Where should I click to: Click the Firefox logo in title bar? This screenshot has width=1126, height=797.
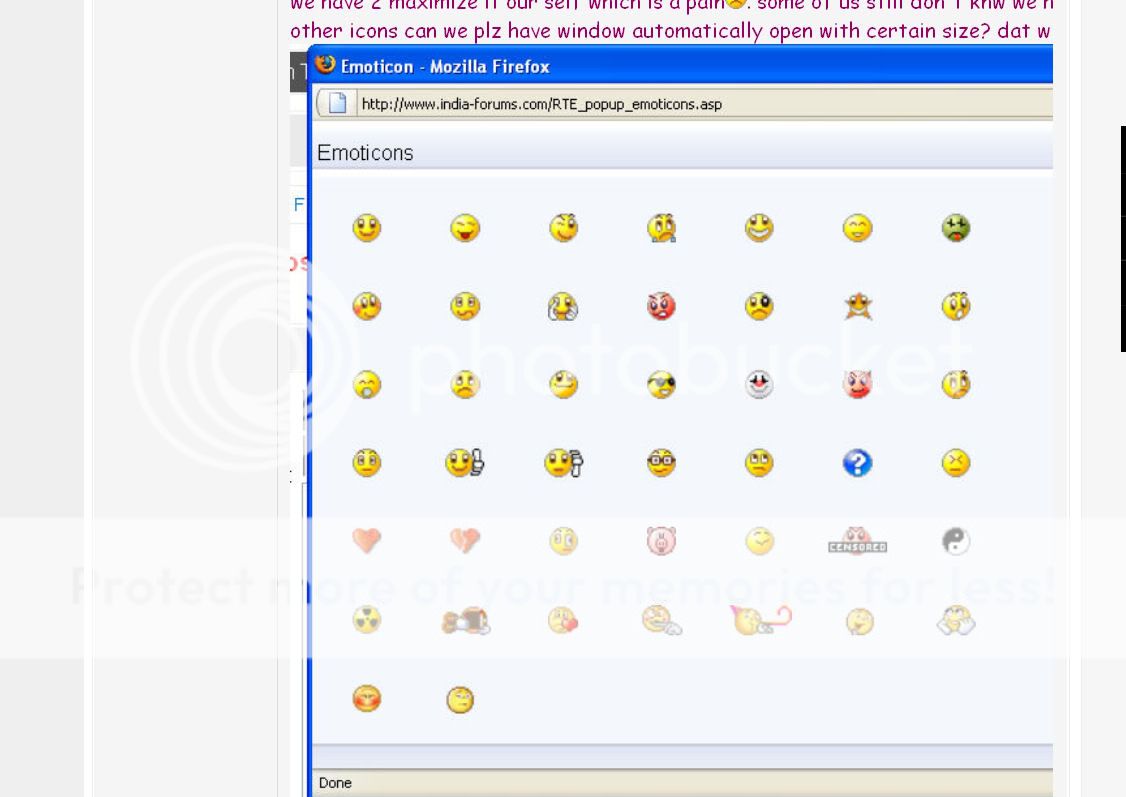tap(325, 66)
